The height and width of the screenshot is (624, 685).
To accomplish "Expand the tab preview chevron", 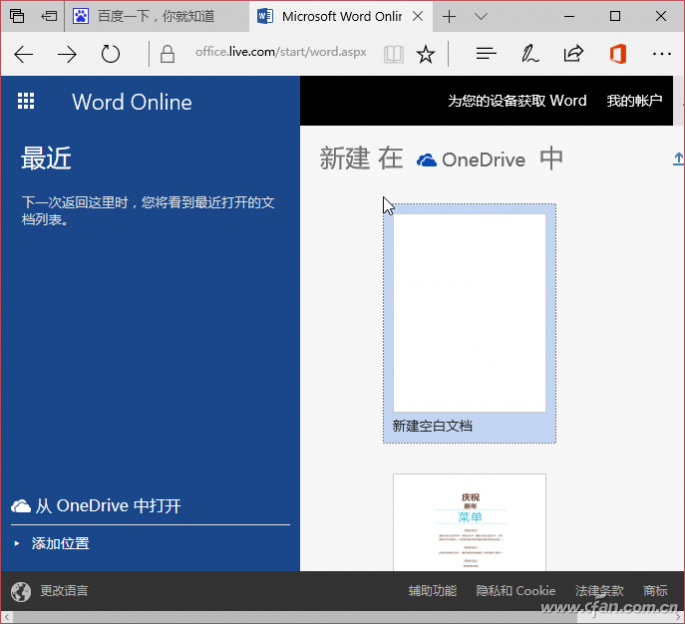I will (481, 17).
